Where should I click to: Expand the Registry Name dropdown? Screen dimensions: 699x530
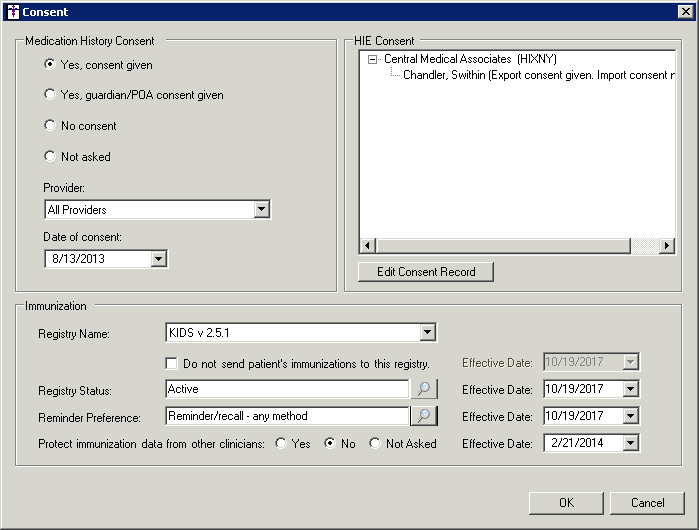tap(427, 333)
